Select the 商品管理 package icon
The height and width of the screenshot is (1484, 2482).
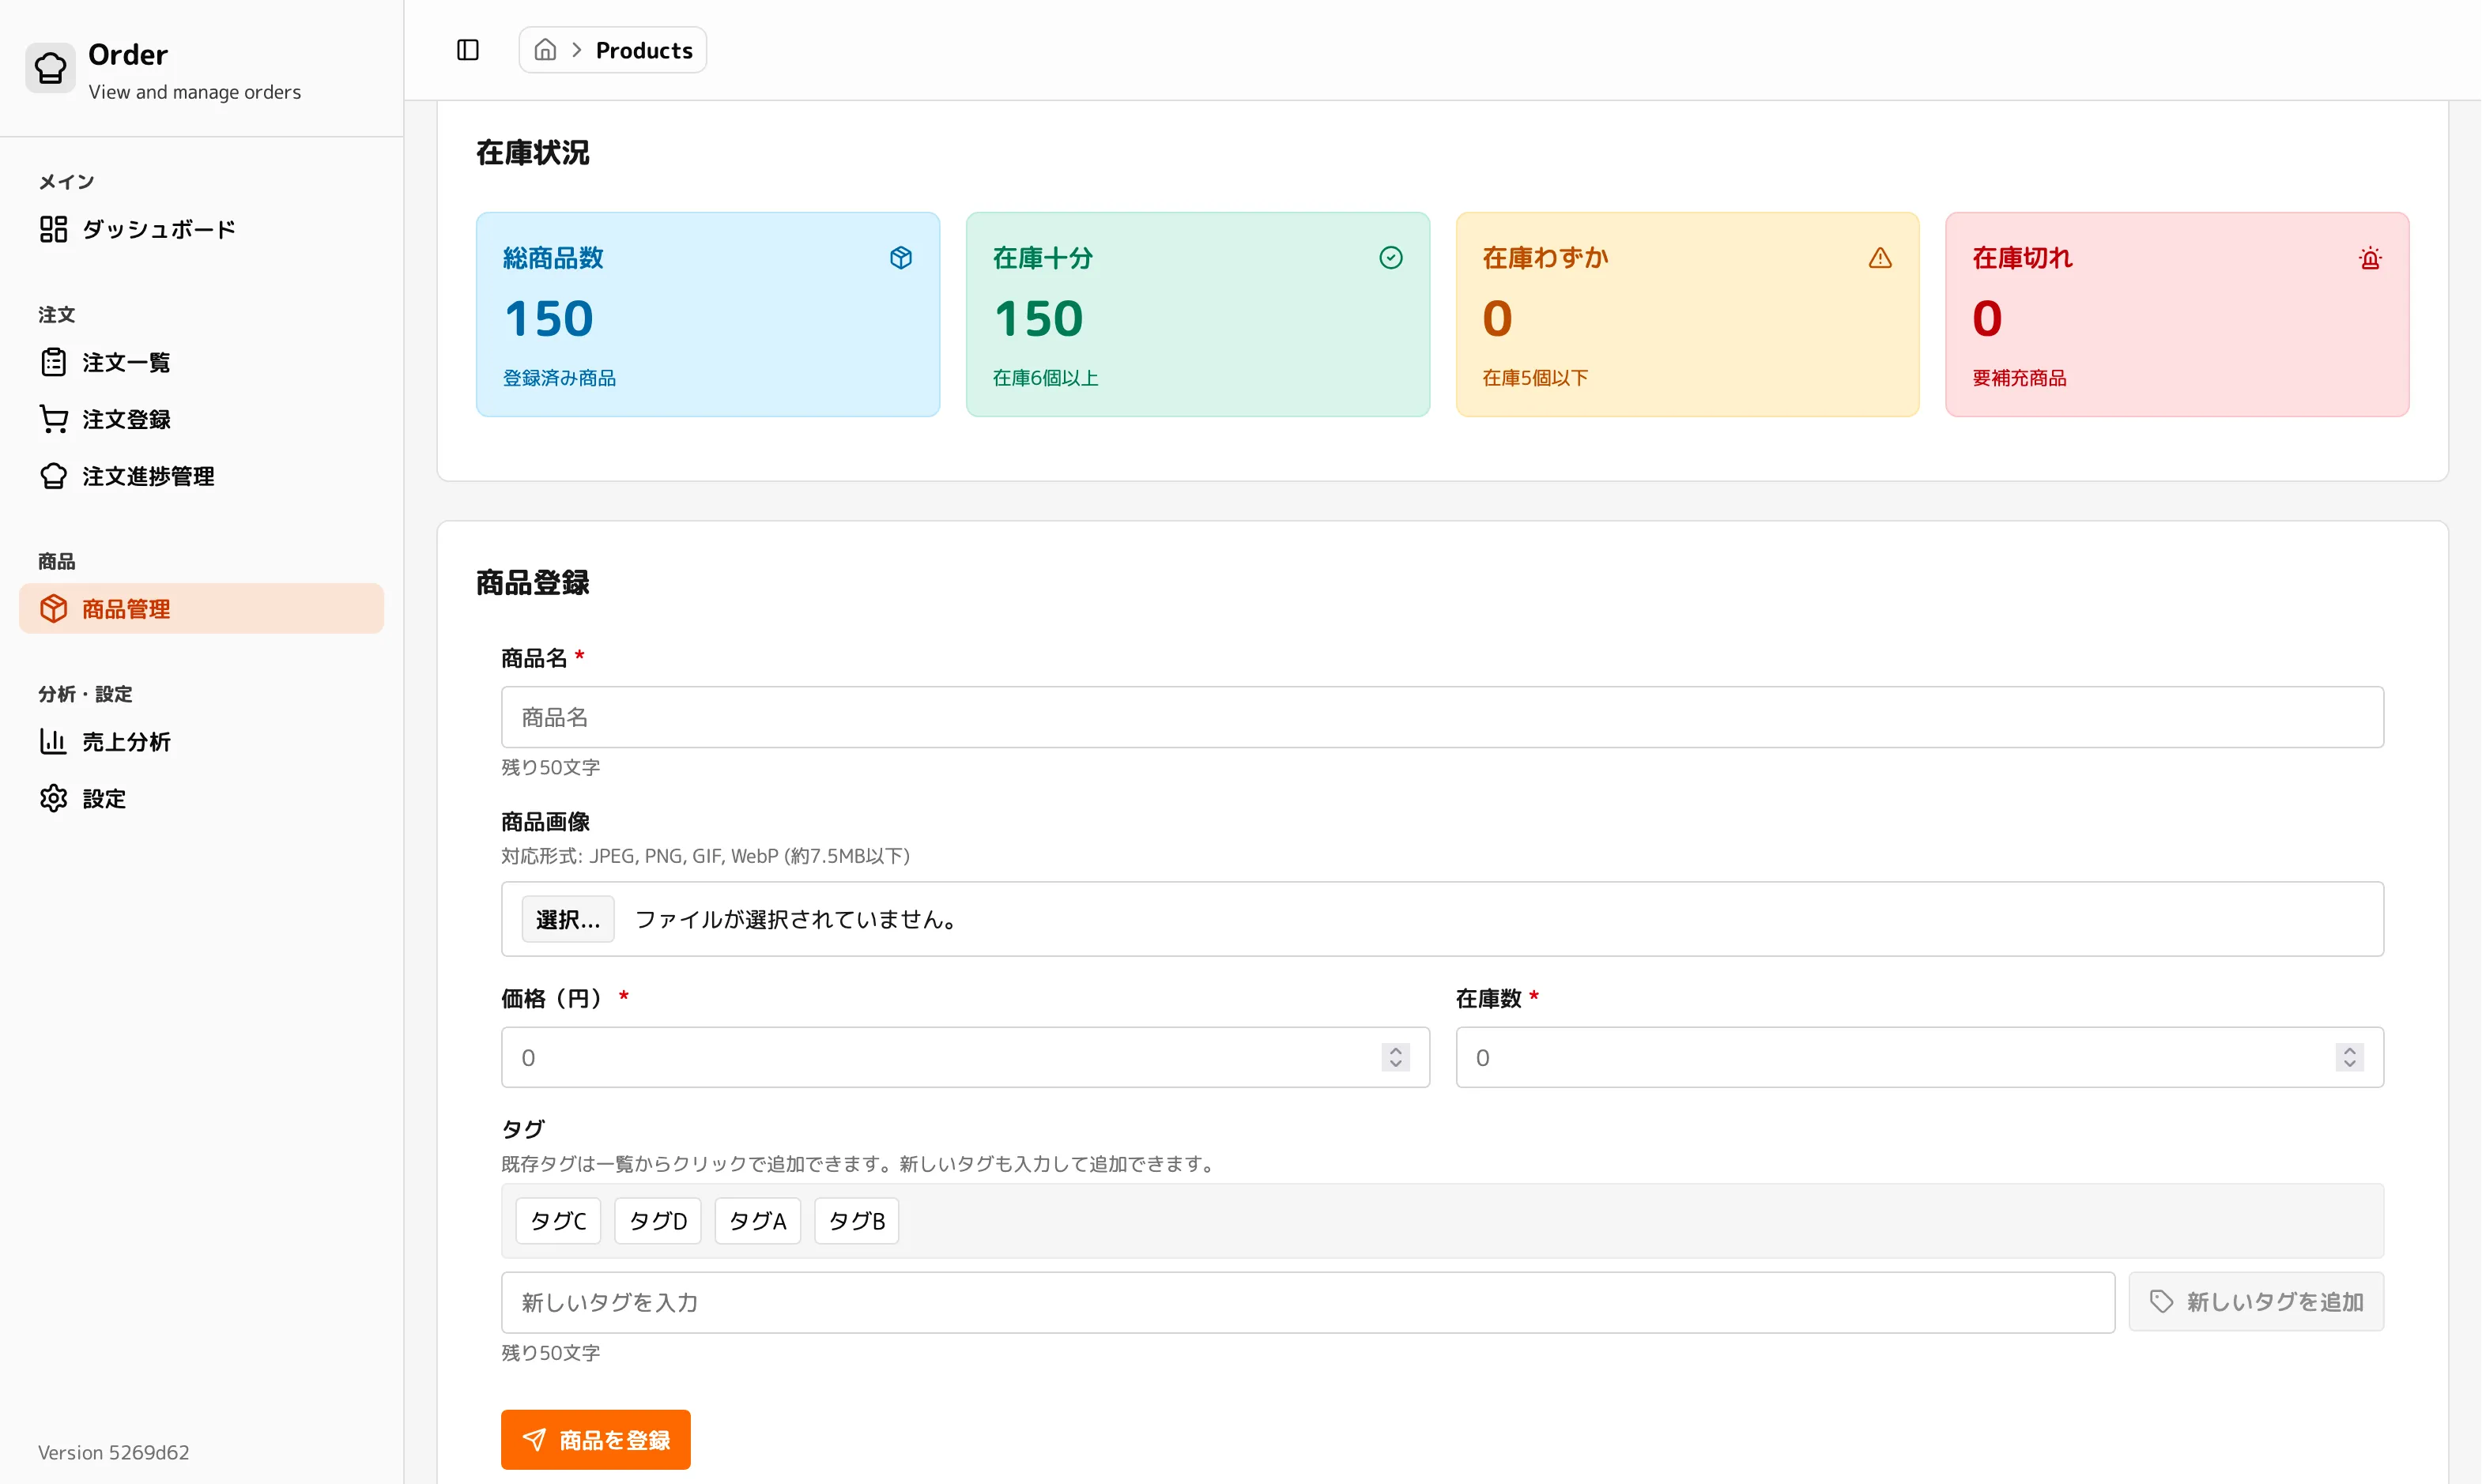click(x=53, y=608)
